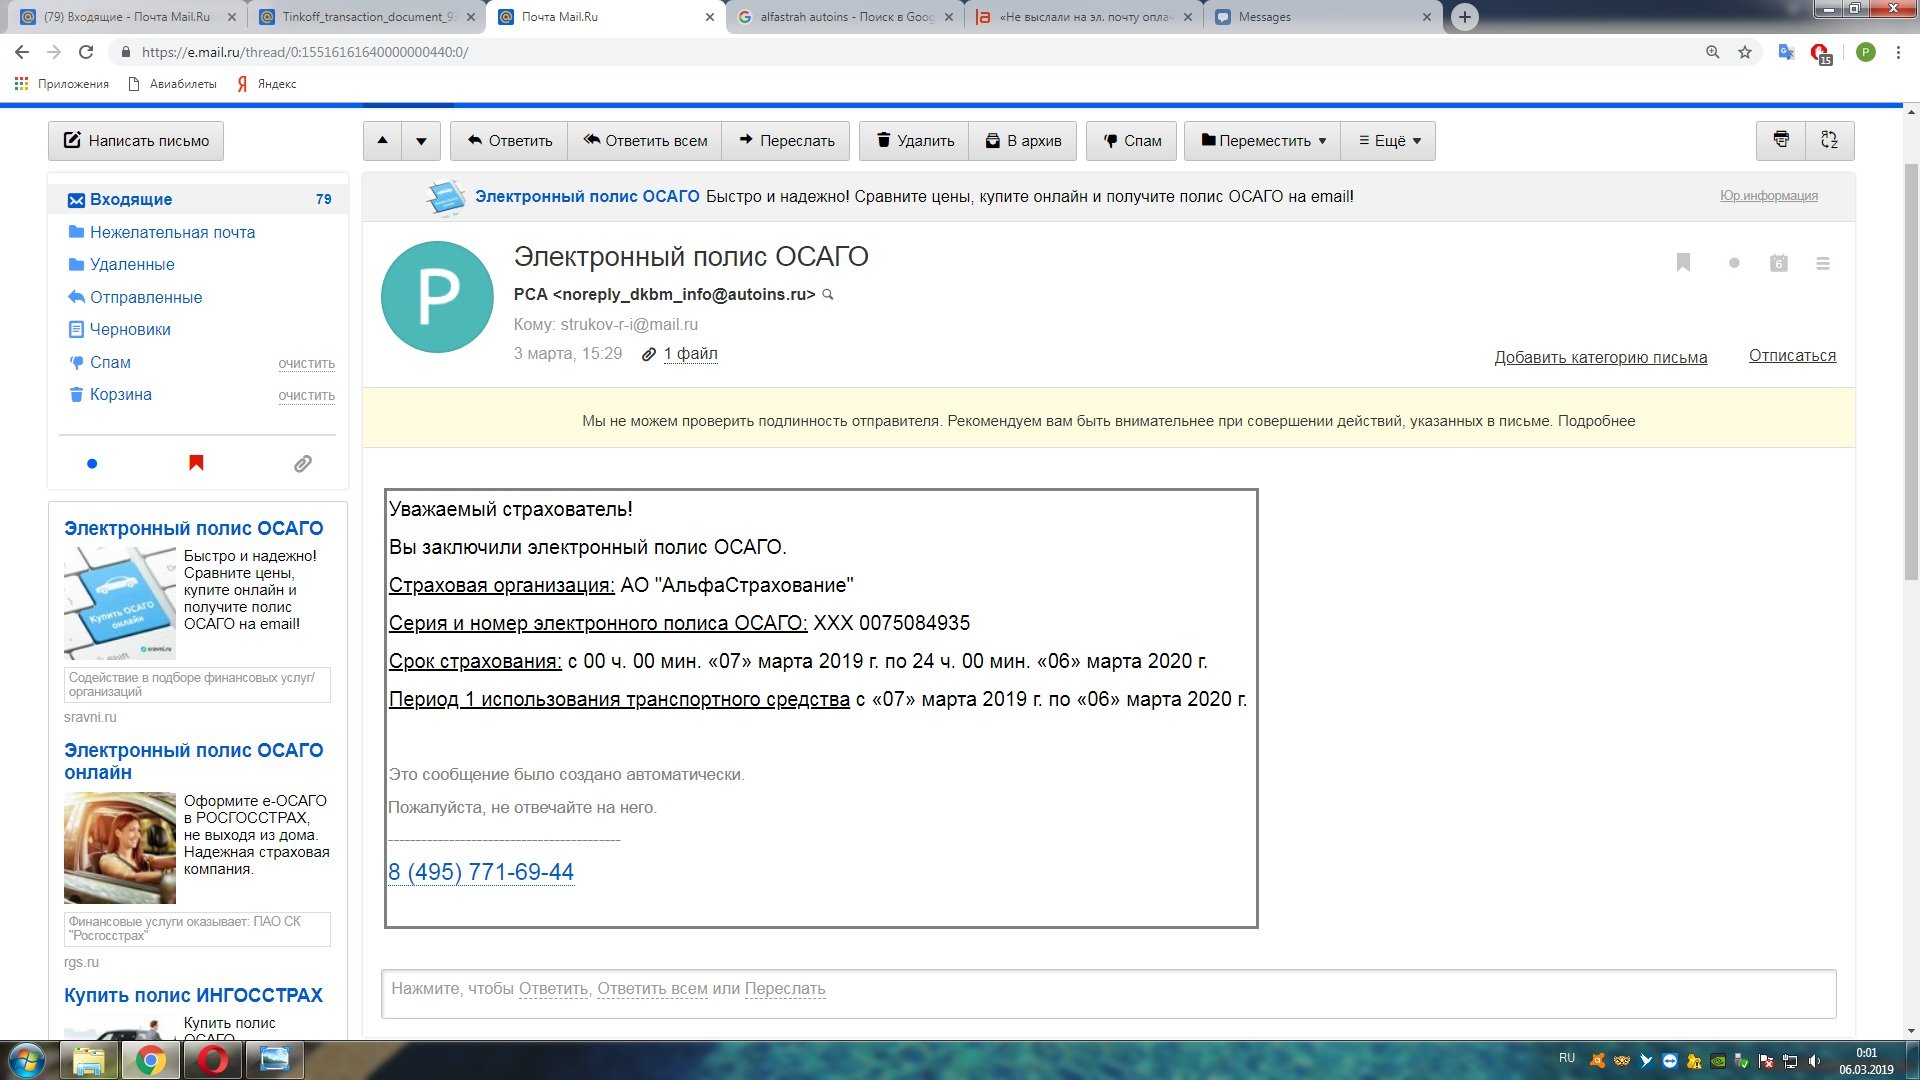Filter flagged messages with red bookmark
The width and height of the screenshot is (1920, 1080).
click(196, 463)
